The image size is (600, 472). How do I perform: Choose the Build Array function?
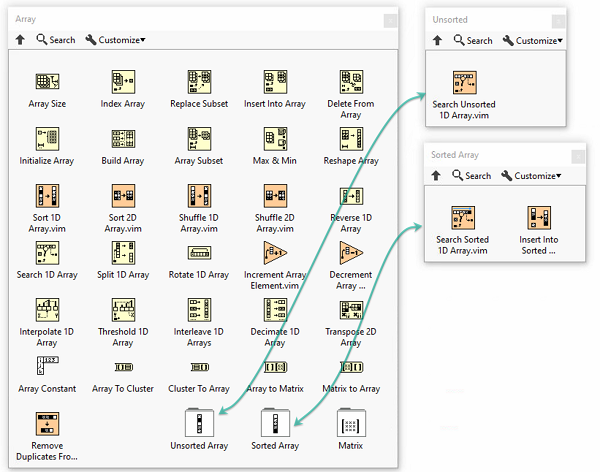pos(123,139)
